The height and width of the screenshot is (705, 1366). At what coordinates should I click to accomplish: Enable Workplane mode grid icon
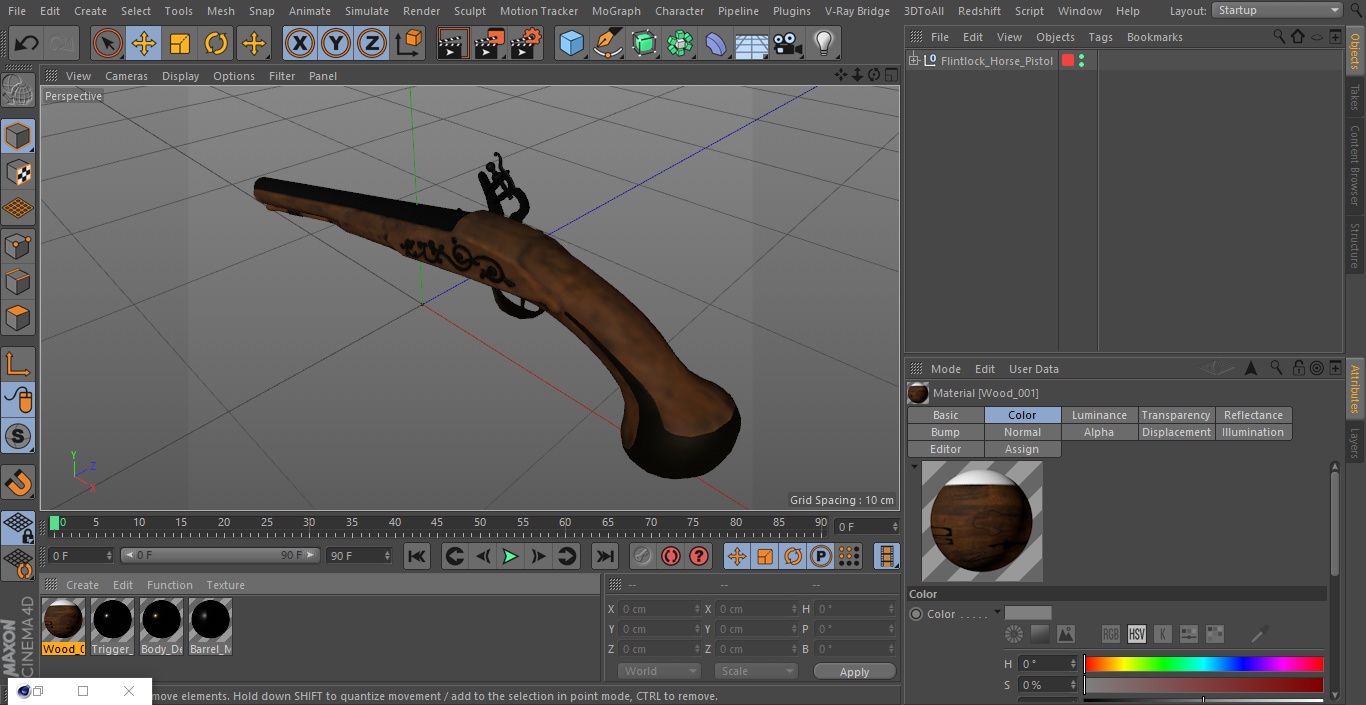coord(18,208)
